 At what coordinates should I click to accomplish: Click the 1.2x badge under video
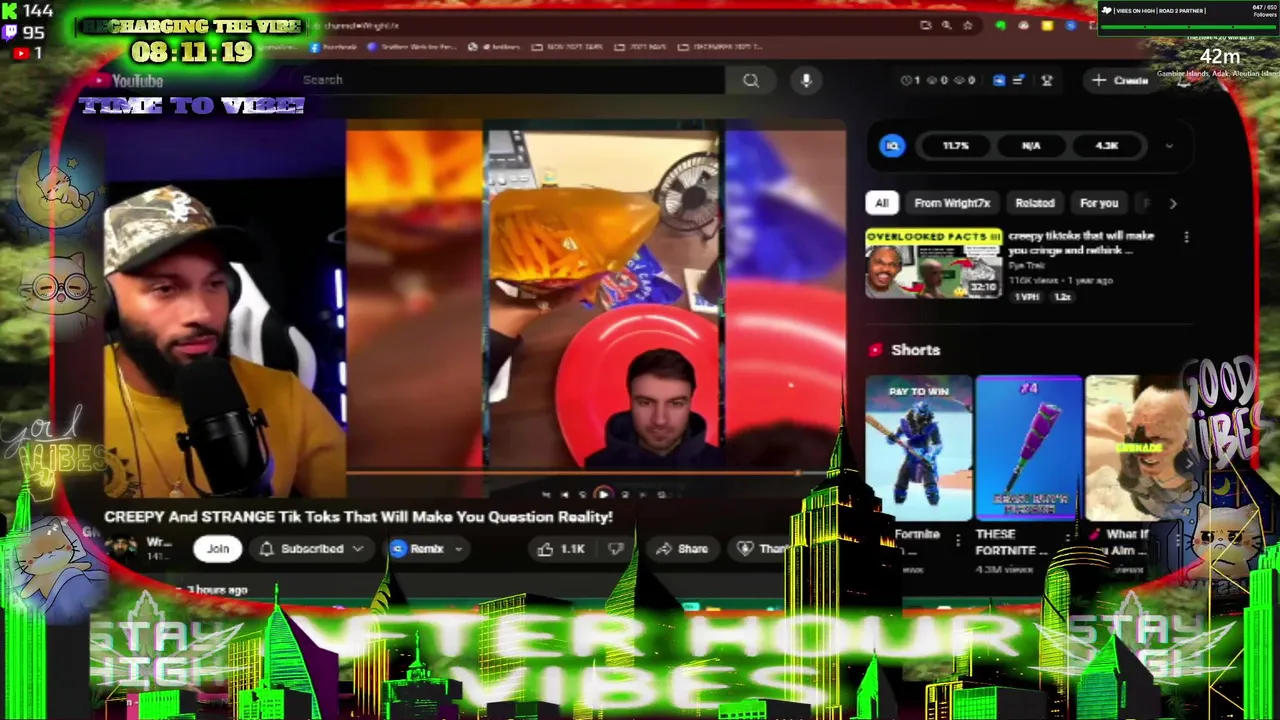pos(1060,297)
